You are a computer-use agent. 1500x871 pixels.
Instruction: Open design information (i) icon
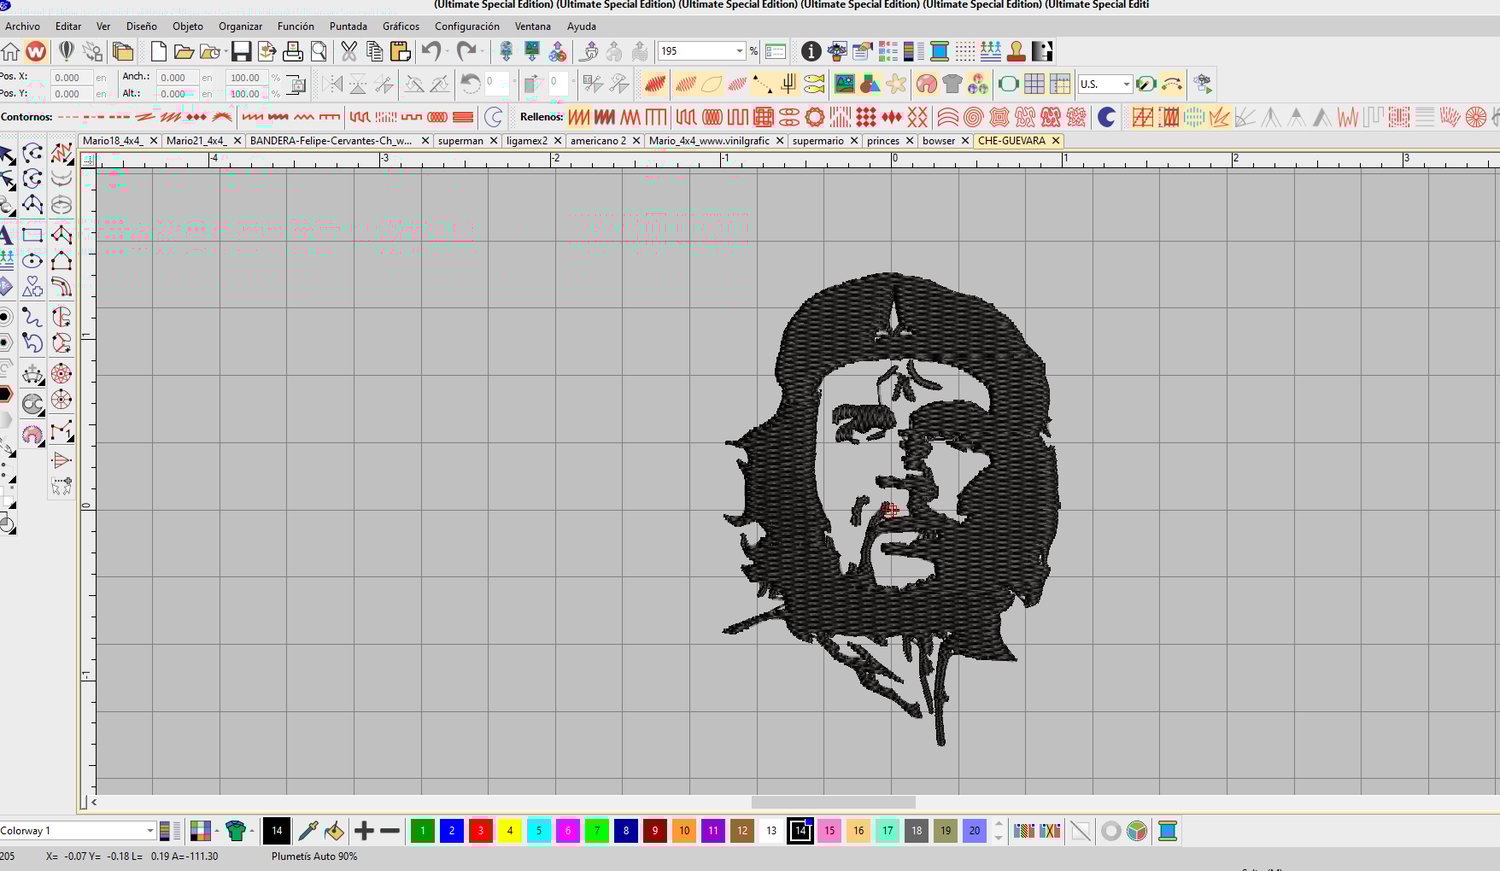(811, 51)
